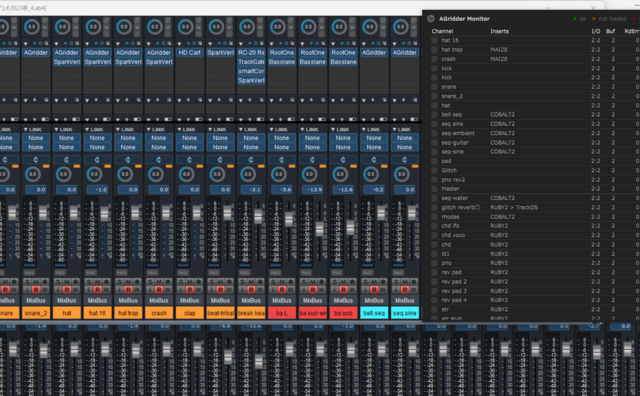Screen dimensions: 640x396
Task: Open MixBus output selector on seq sine channel
Action: click(x=404, y=300)
